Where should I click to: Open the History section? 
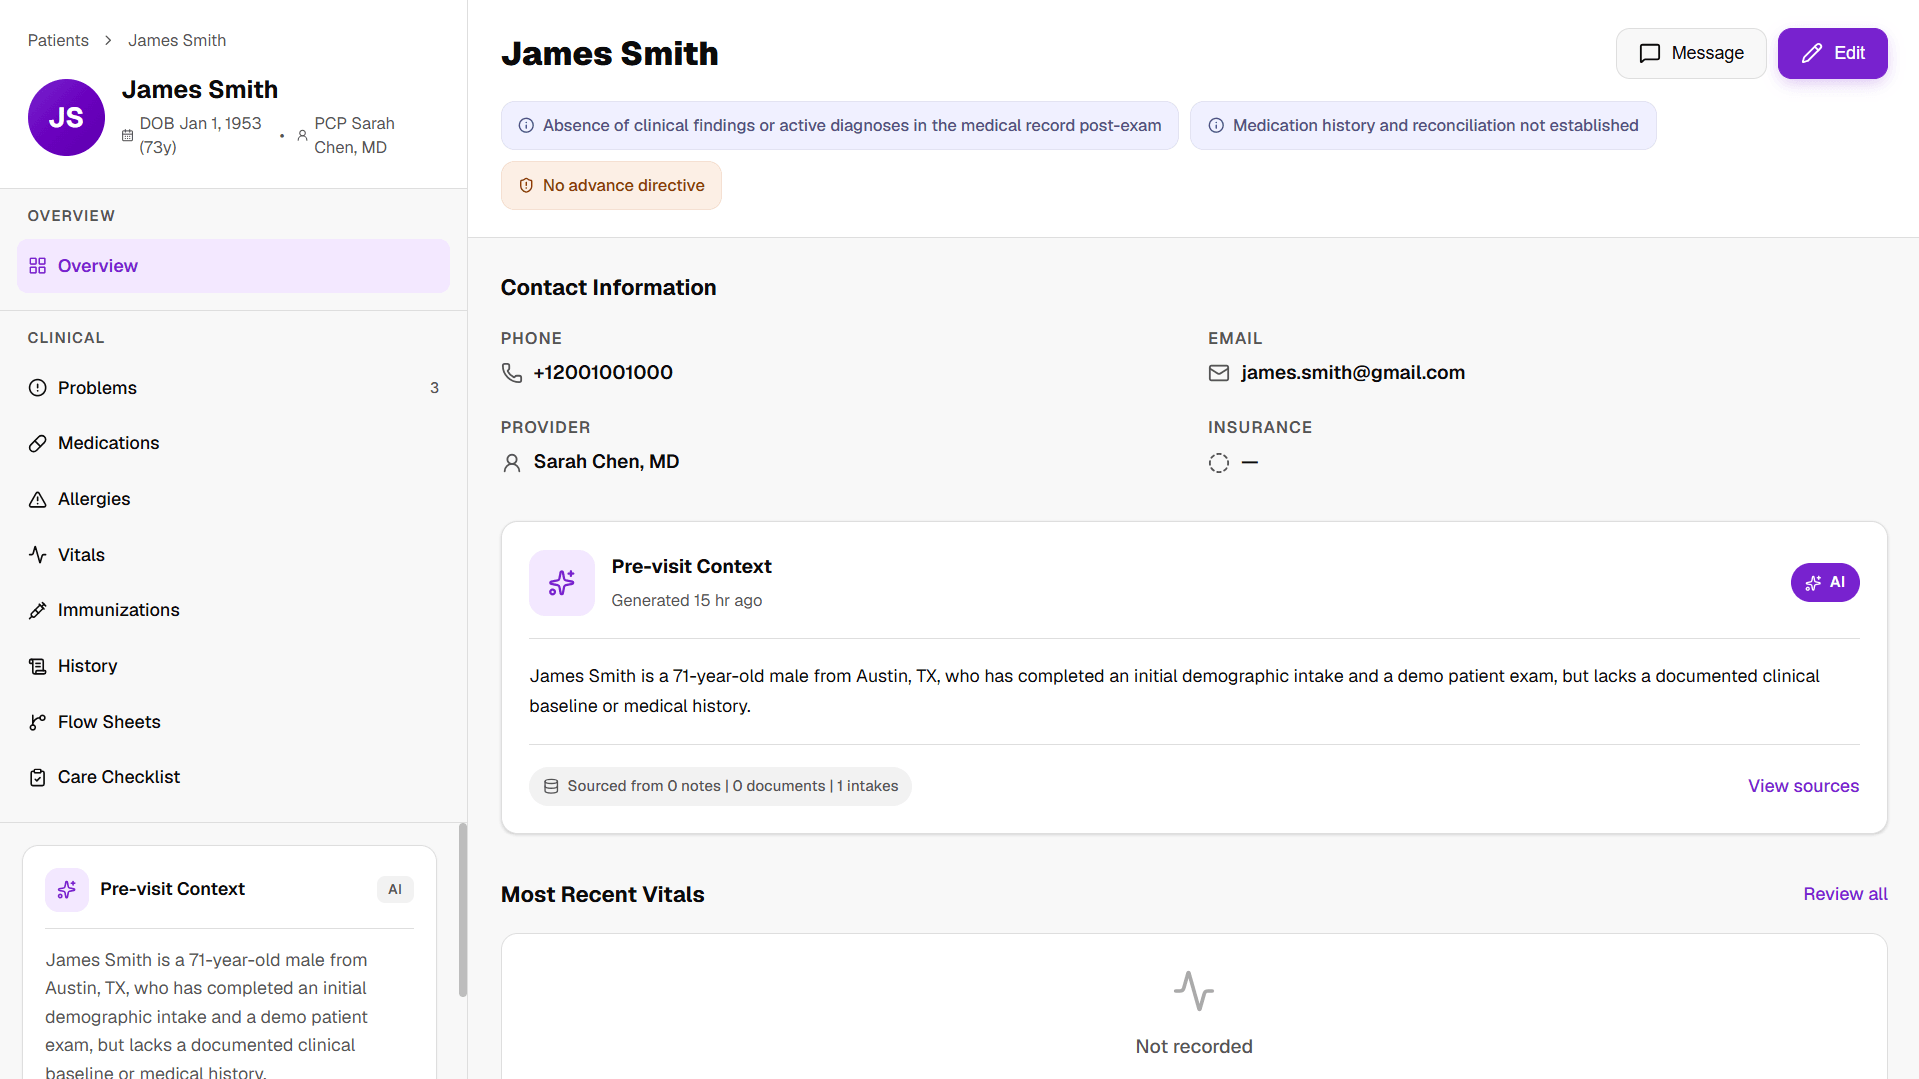[x=233, y=666]
